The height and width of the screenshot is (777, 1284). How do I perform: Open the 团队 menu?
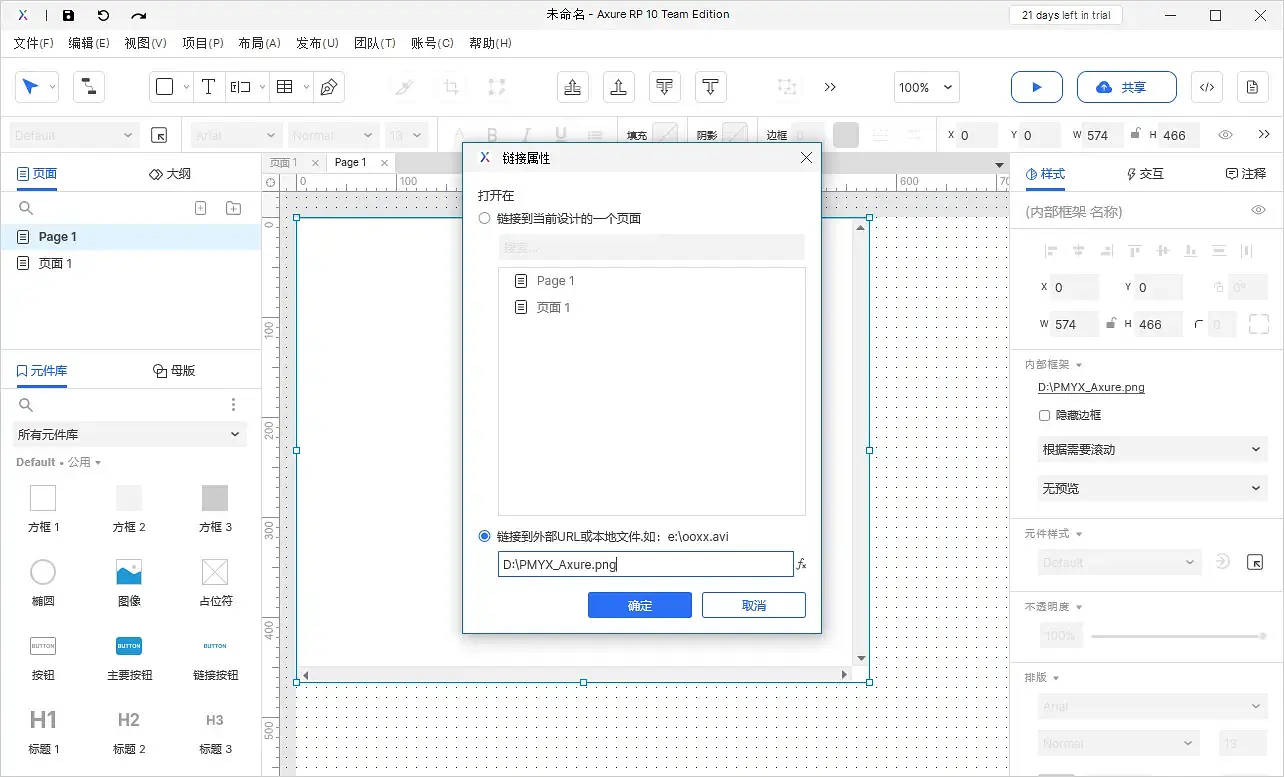point(375,43)
